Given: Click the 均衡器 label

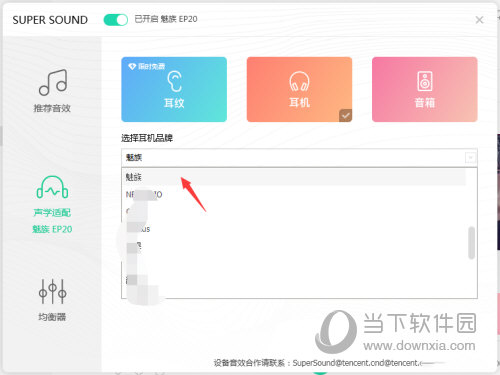Looking at the screenshot, I should click(52, 317).
